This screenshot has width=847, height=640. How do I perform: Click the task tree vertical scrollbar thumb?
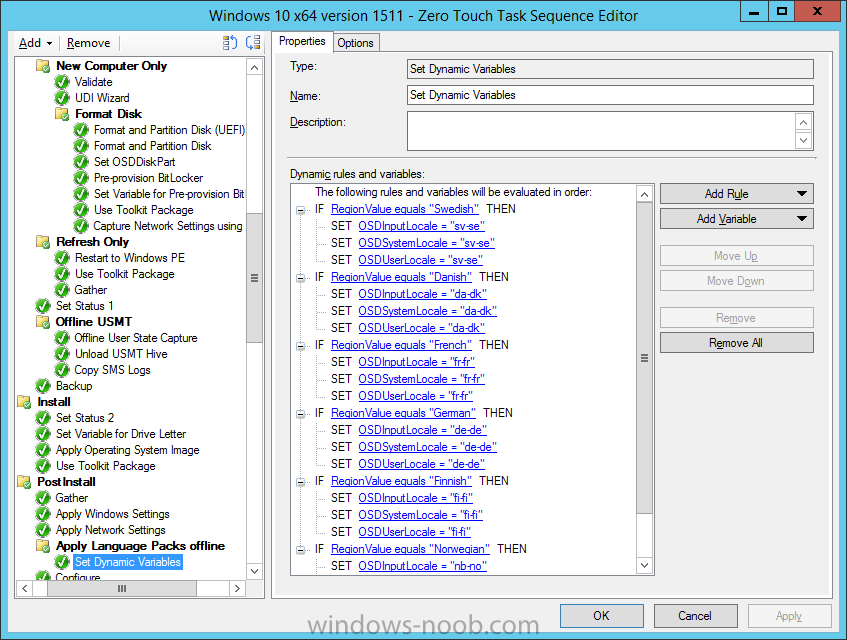coord(254,278)
